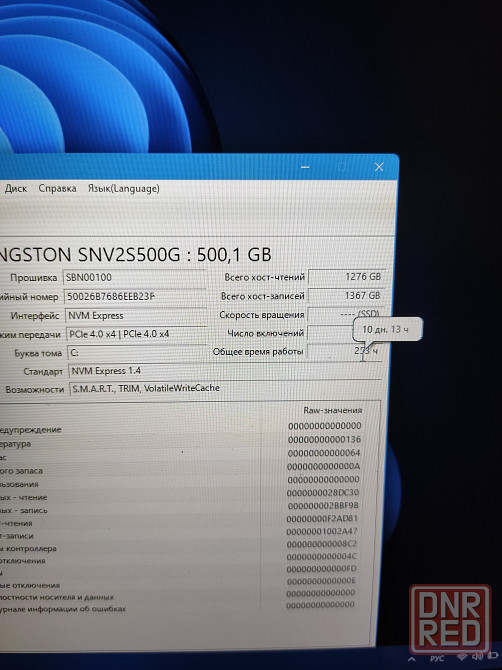Click the Скорость вращения label

261,315
